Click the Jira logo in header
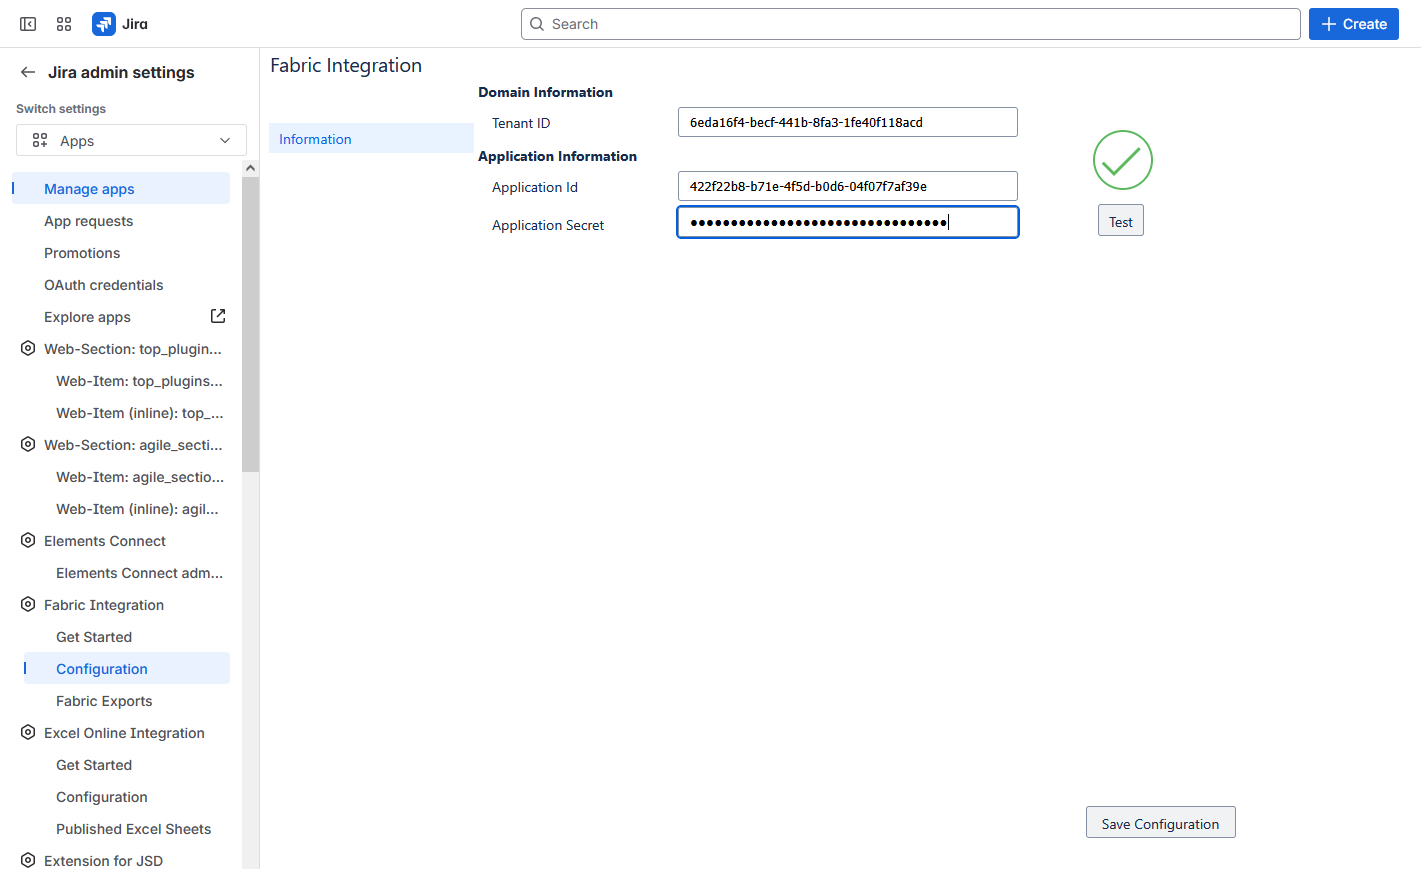 click(x=120, y=24)
